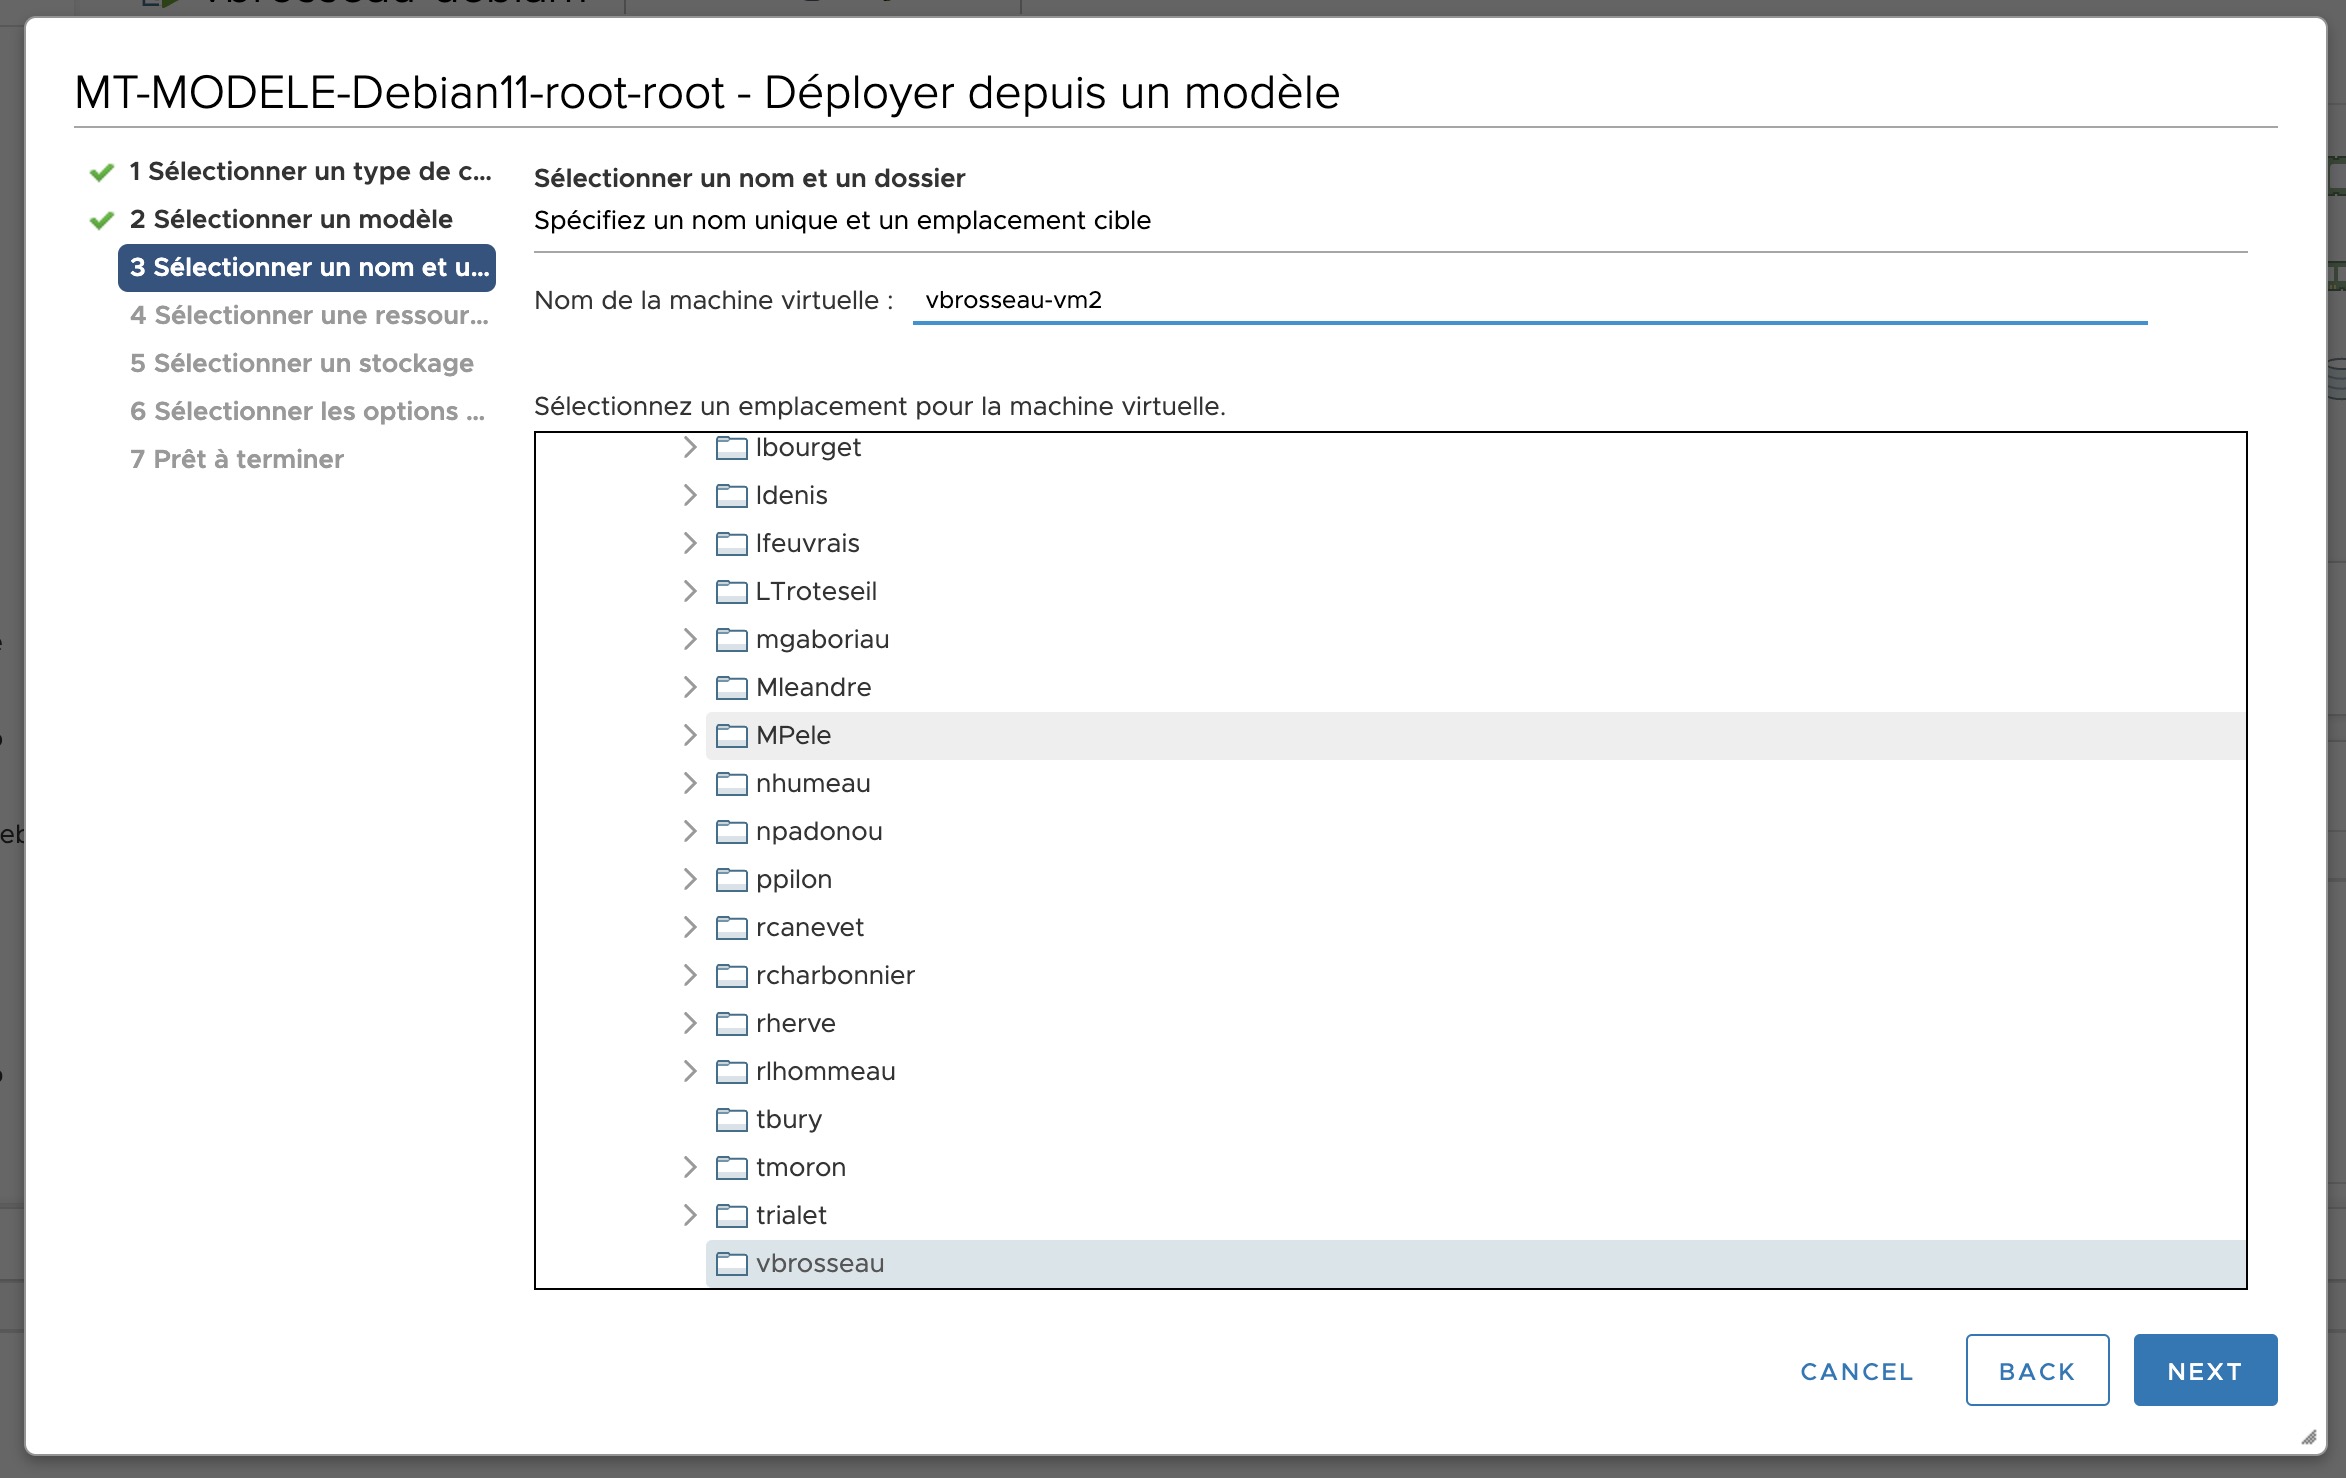Screen dimensions: 2346x1478
Task: Expand the ldenis folder
Action: pyautogui.click(x=690, y=495)
